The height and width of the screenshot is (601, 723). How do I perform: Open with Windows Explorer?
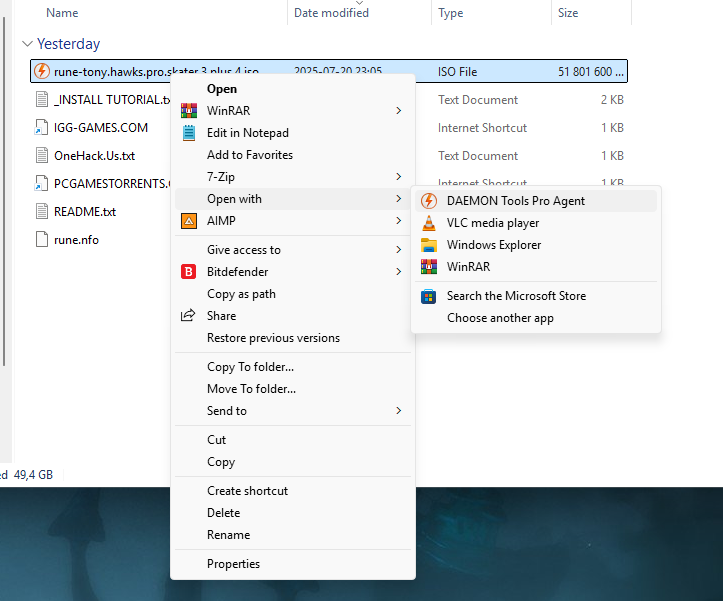tap(536, 245)
